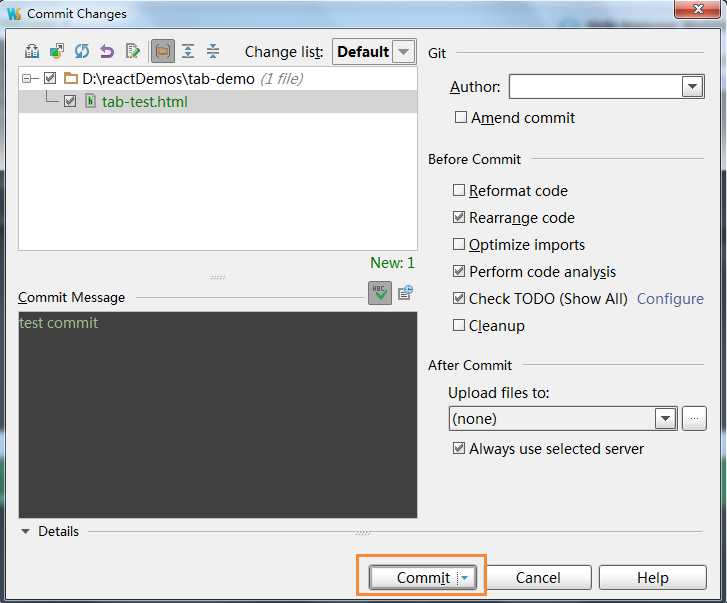Open the Upload files to (none) dropdown

coord(666,419)
